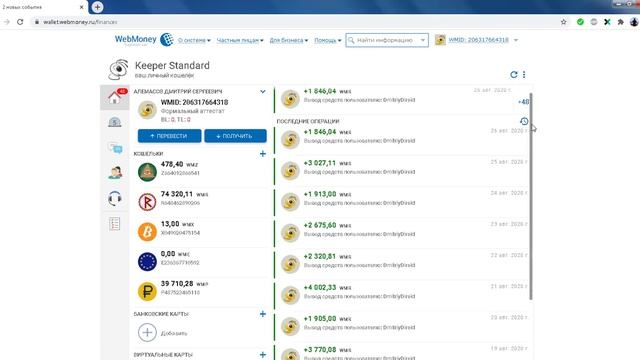The image size is (640, 360).
Task: Open the +3 770,08 WMR operation
Action: pos(402,352)
